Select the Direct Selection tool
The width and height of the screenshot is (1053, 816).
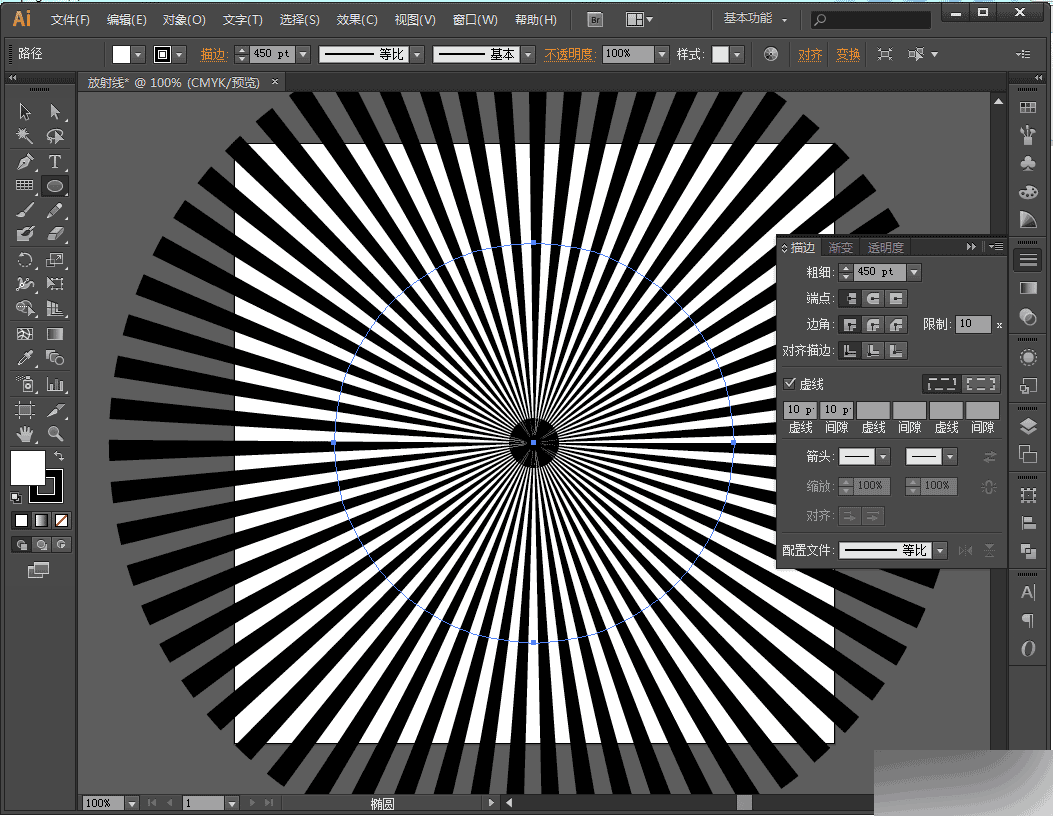pos(55,111)
